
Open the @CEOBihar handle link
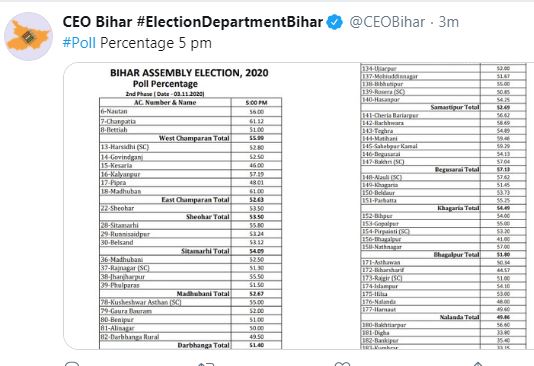[387, 22]
